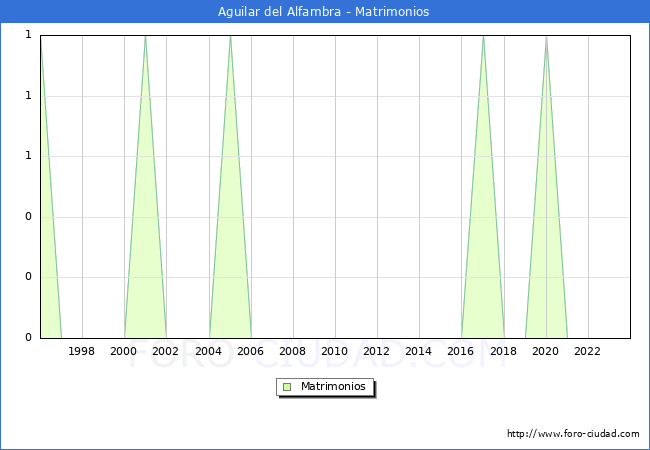The width and height of the screenshot is (650, 450).
Task: Click the 2012 x-axis label
Action: point(377,351)
